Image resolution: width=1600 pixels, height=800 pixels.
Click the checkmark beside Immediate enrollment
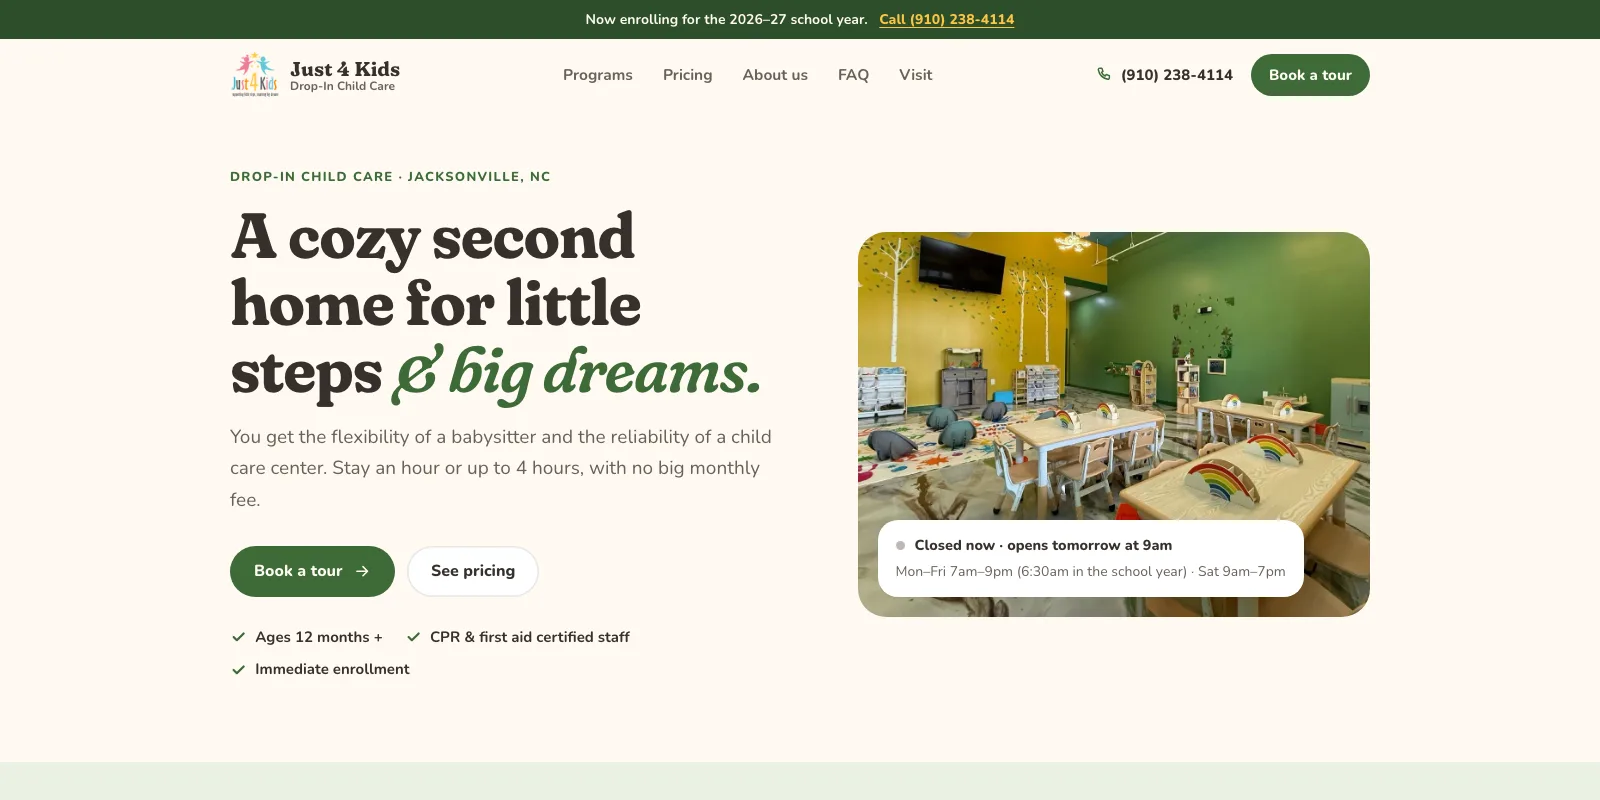[239, 669]
